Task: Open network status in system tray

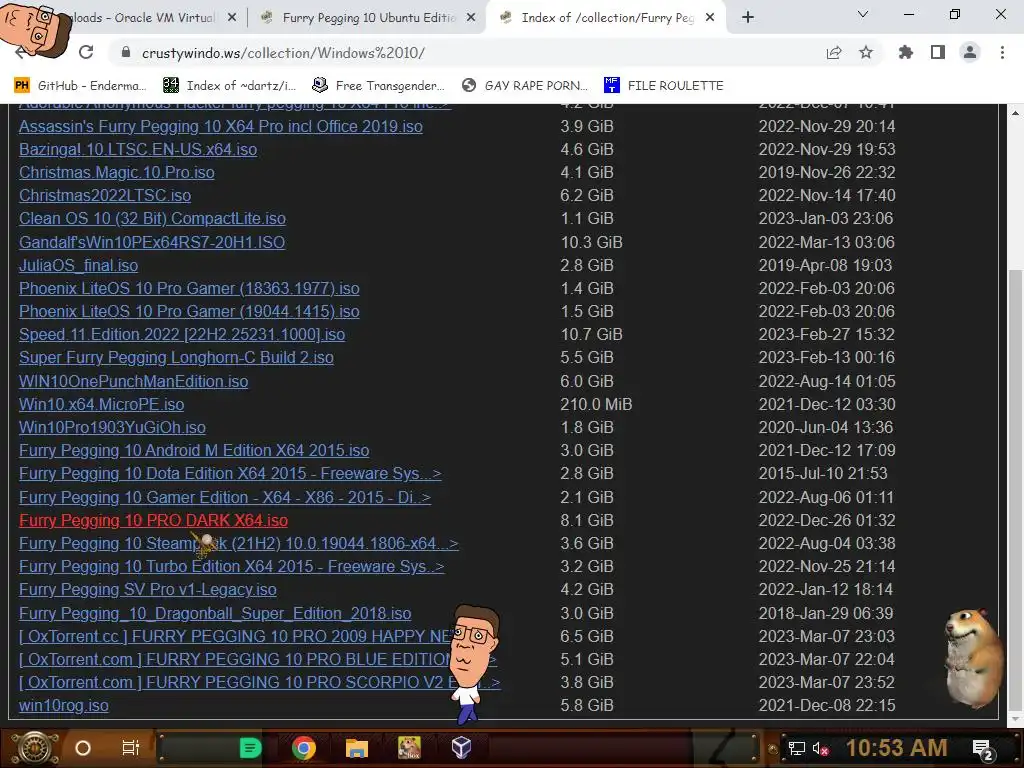Action: pos(796,748)
